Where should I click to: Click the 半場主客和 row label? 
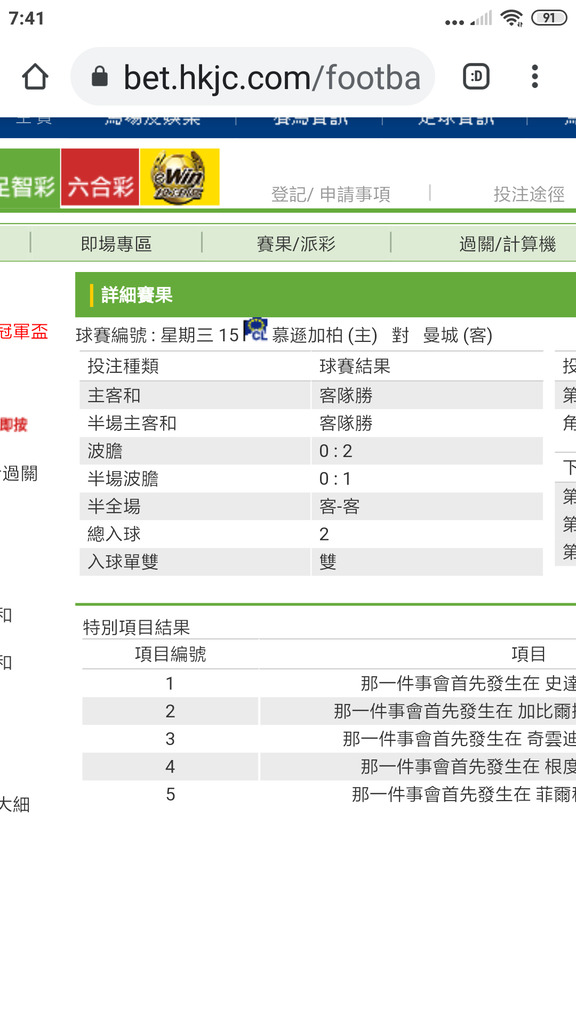[x=132, y=423]
